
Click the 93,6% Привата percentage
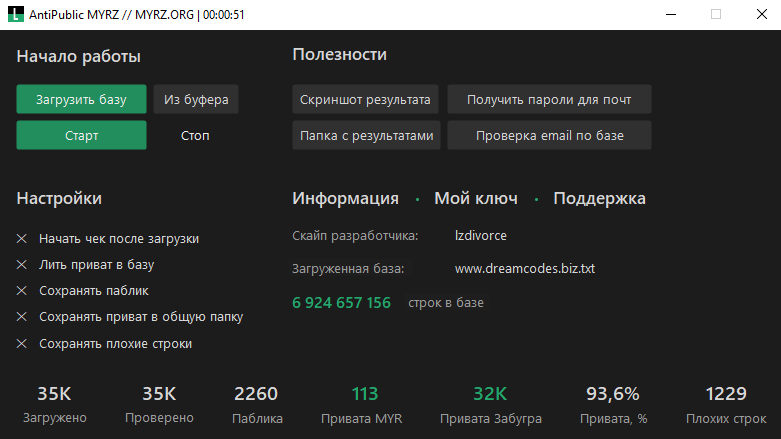pos(613,394)
